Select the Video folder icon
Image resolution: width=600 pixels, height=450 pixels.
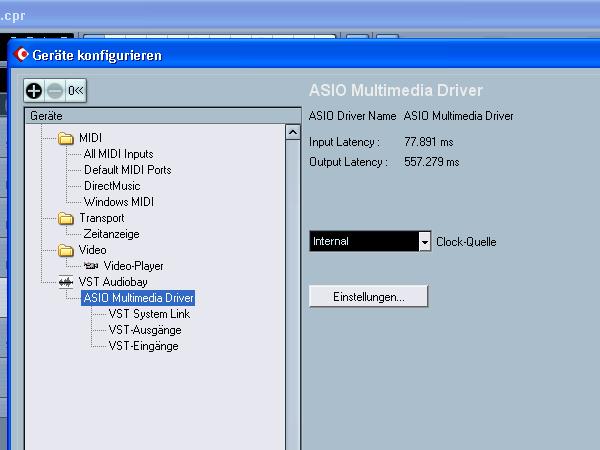click(66, 250)
